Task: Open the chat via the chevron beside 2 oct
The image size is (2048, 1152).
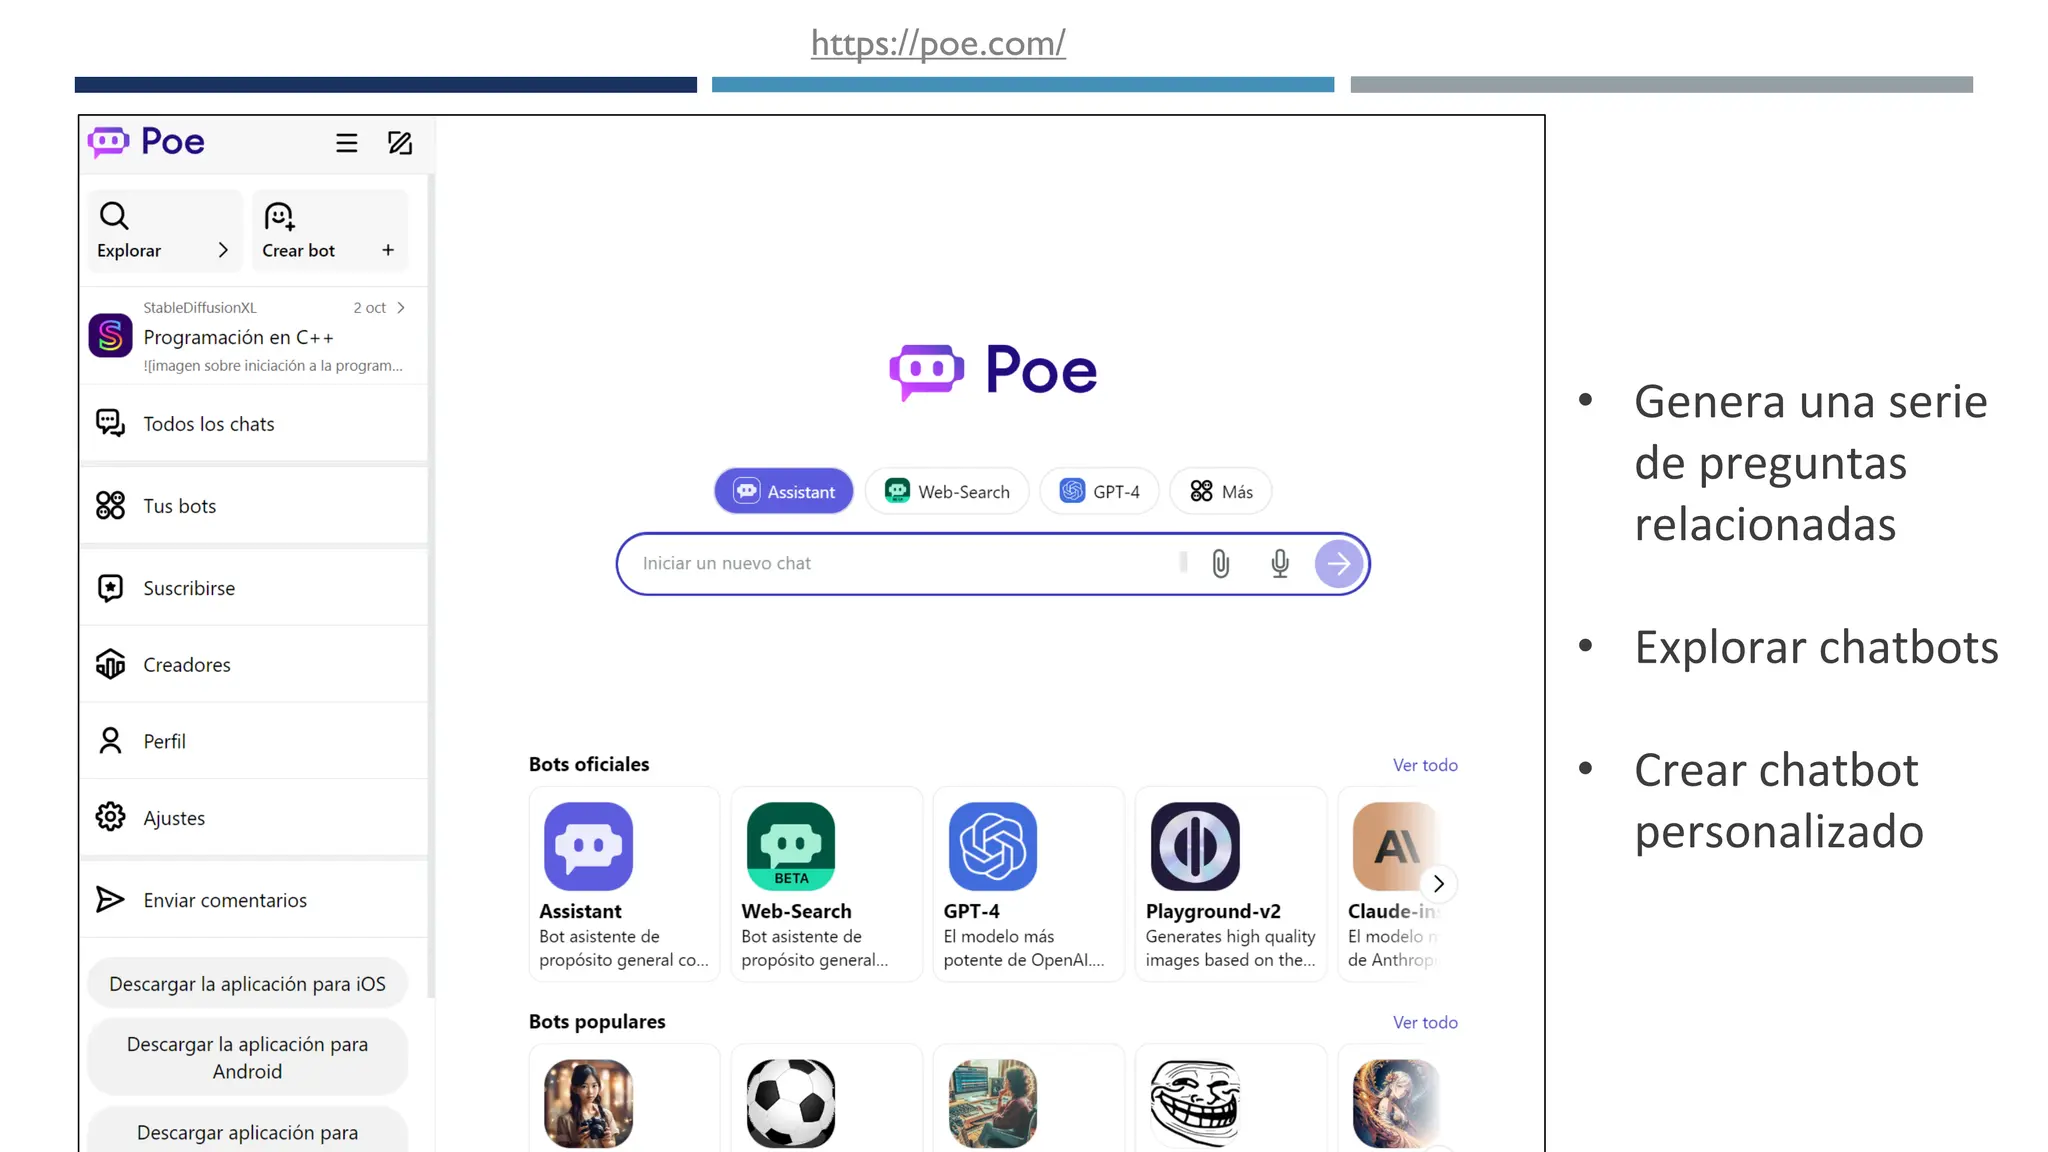Action: [401, 307]
